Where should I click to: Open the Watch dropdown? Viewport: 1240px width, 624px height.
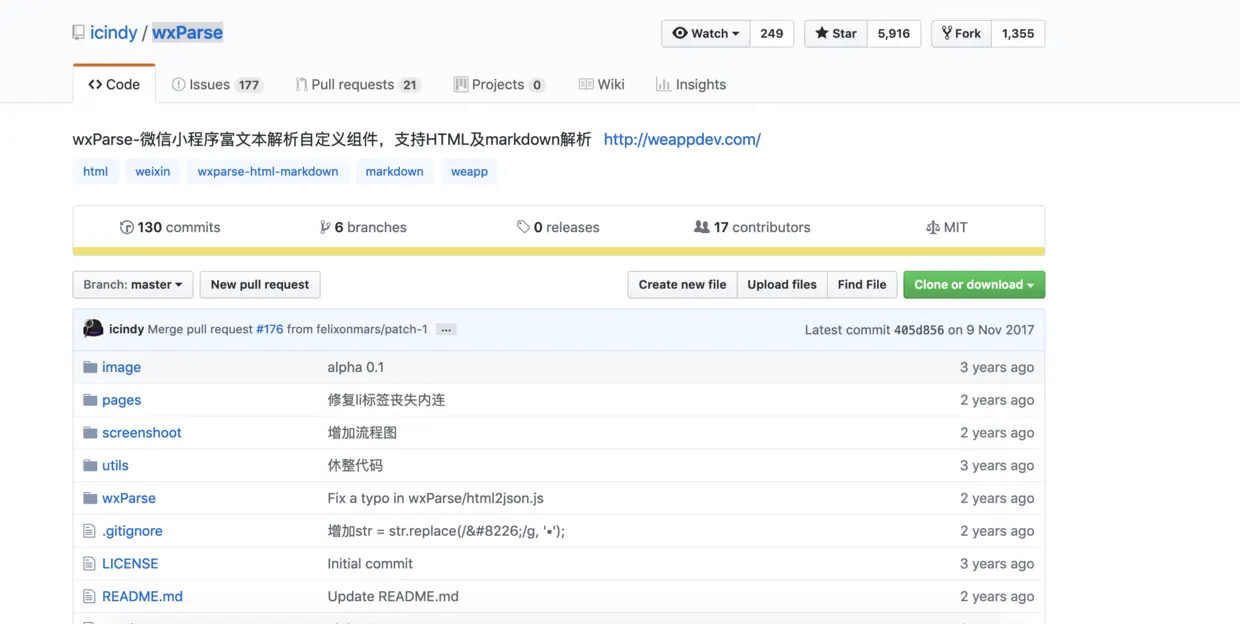click(705, 33)
